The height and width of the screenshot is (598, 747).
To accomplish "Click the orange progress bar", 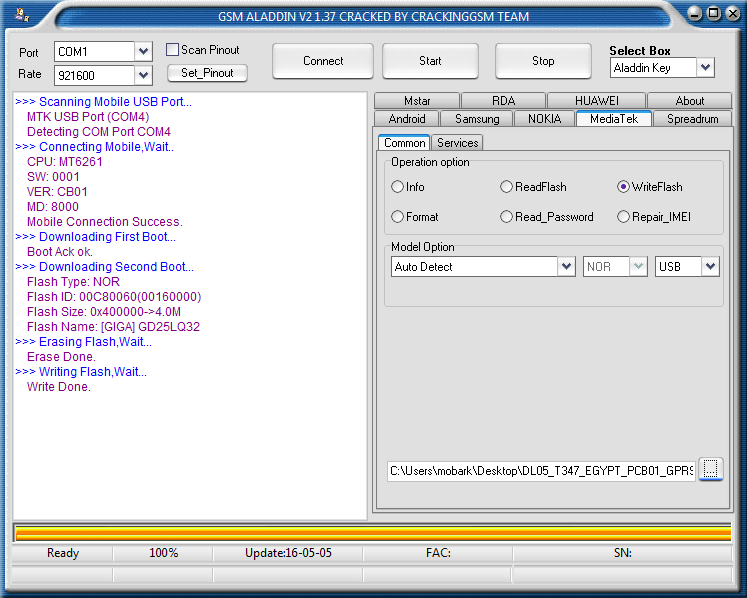I will (373, 533).
